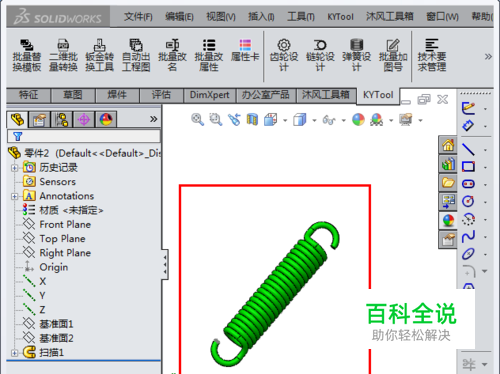
Task: Open 办公室产品 tab
Action: pyautogui.click(x=266, y=95)
